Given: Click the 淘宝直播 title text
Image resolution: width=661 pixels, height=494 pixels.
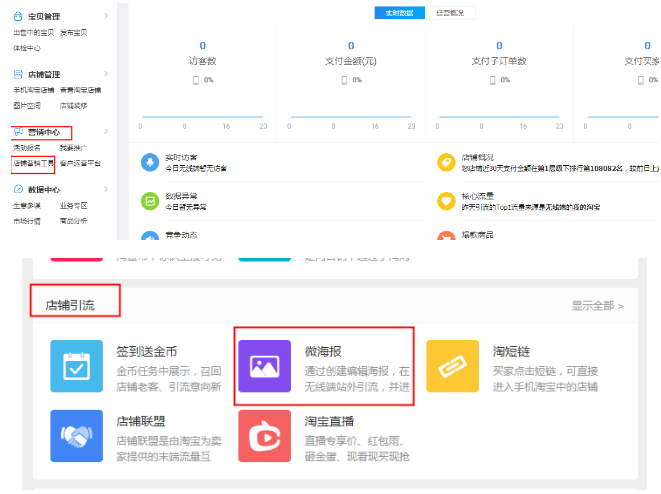Looking at the screenshot, I should coord(329,421).
